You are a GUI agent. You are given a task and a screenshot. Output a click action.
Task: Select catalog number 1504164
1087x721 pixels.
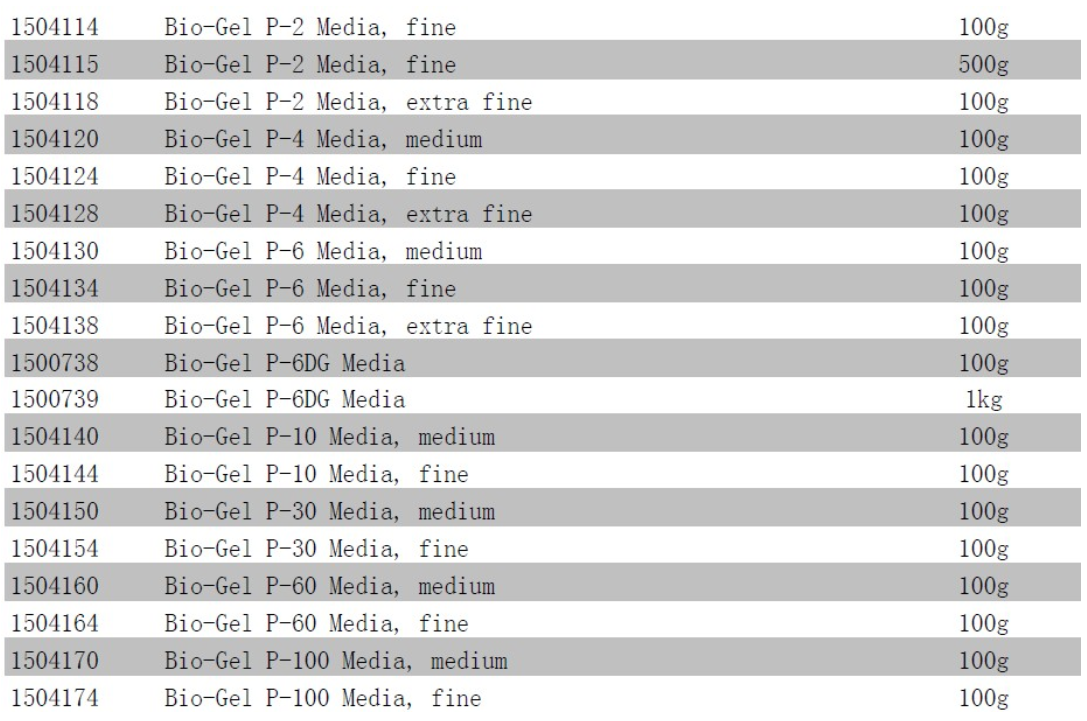pos(55,623)
